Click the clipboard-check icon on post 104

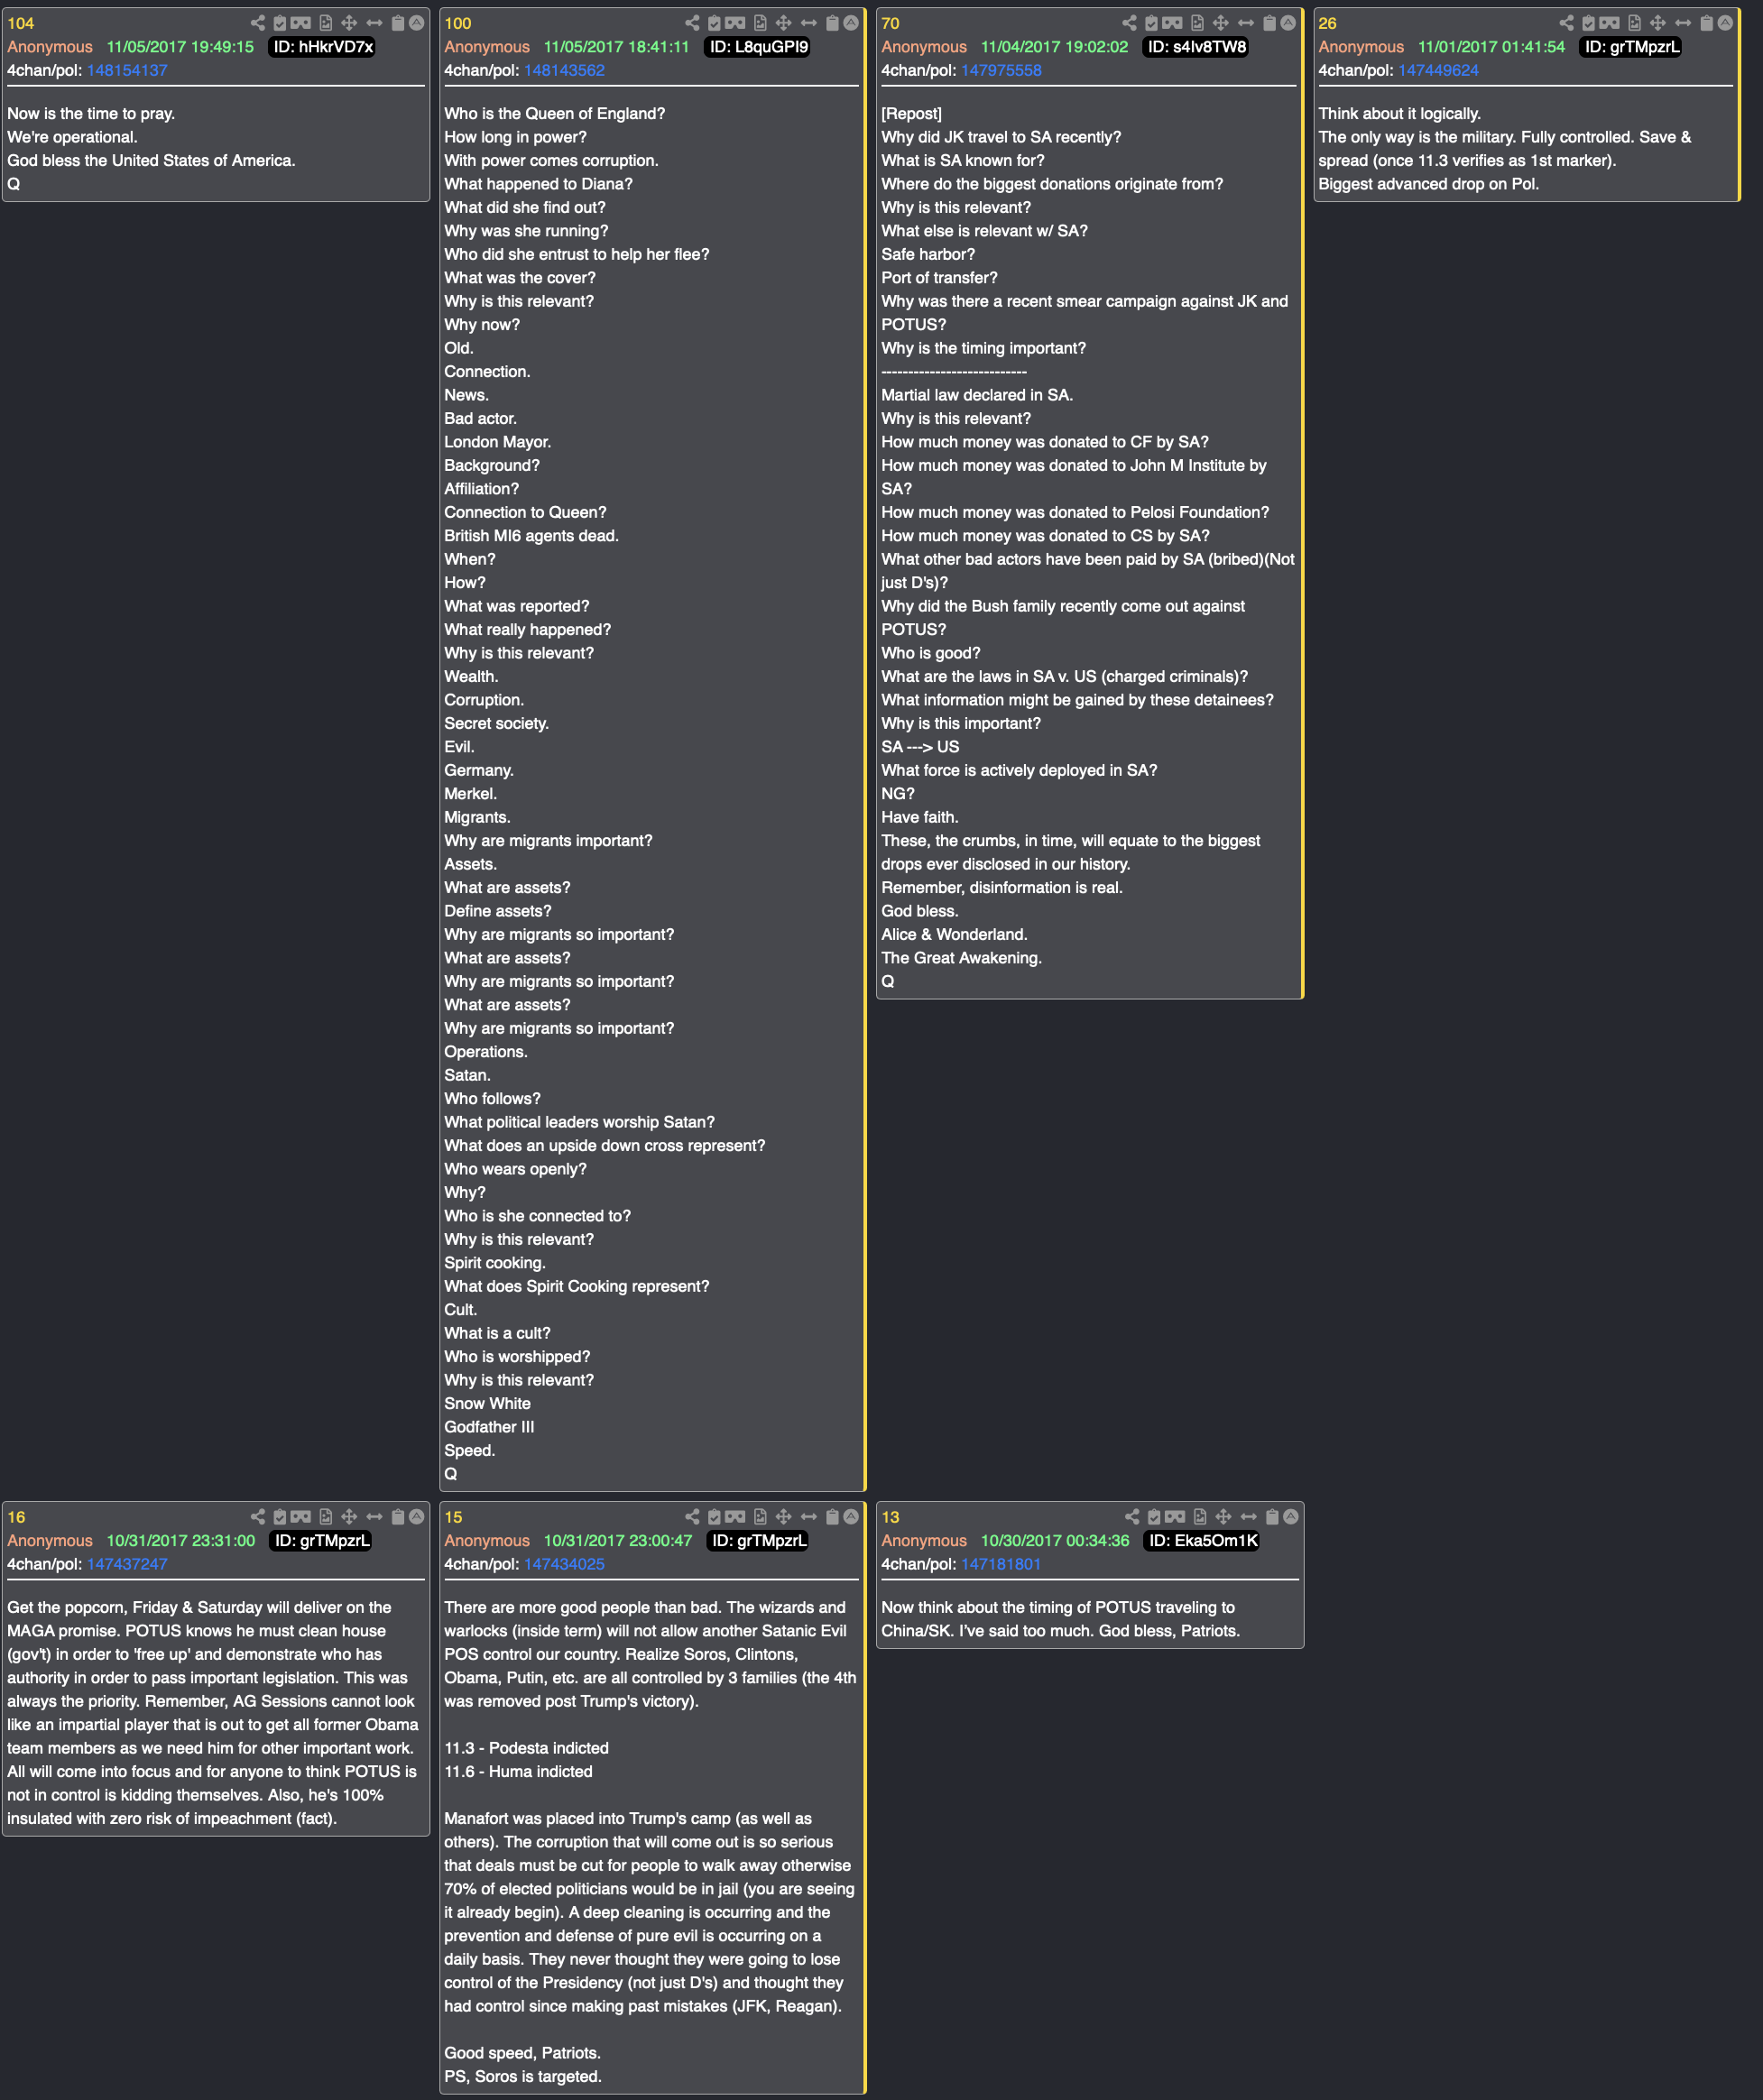[x=280, y=23]
